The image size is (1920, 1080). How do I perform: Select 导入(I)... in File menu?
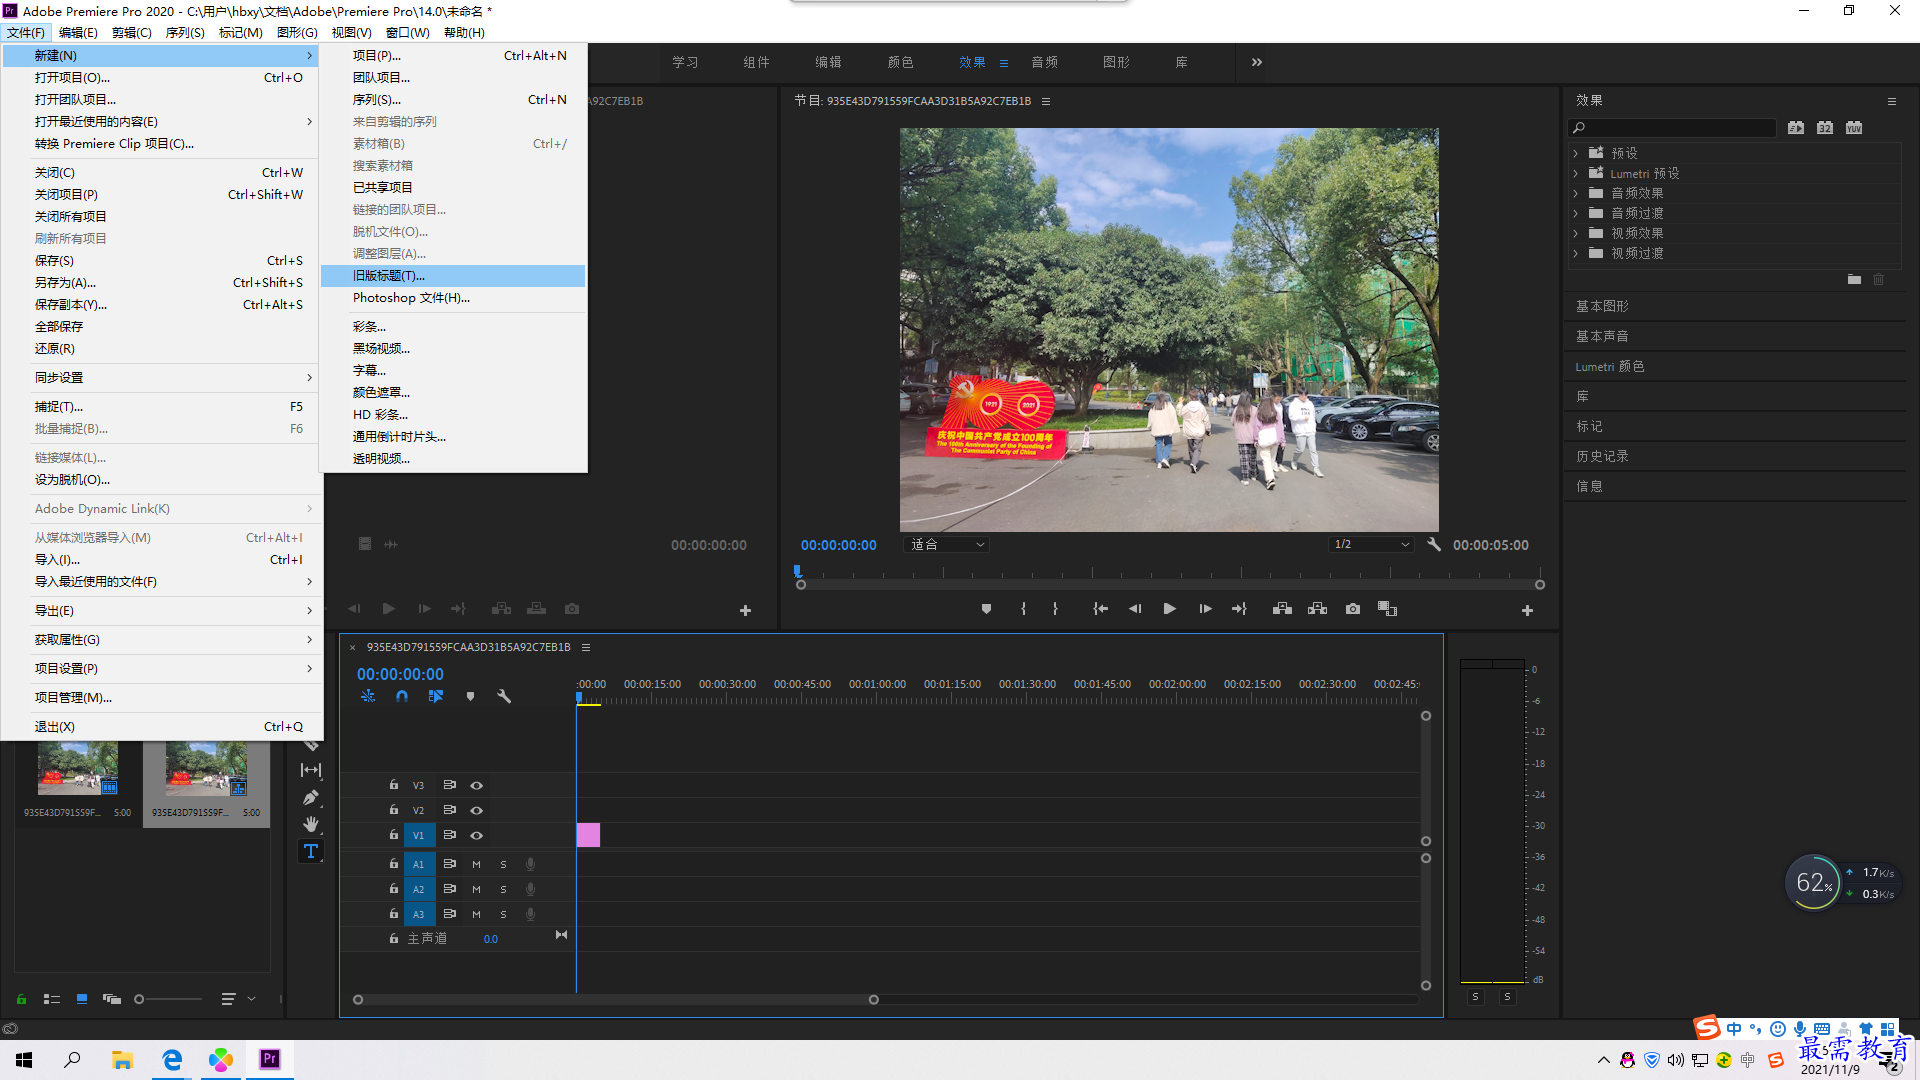[162, 560]
